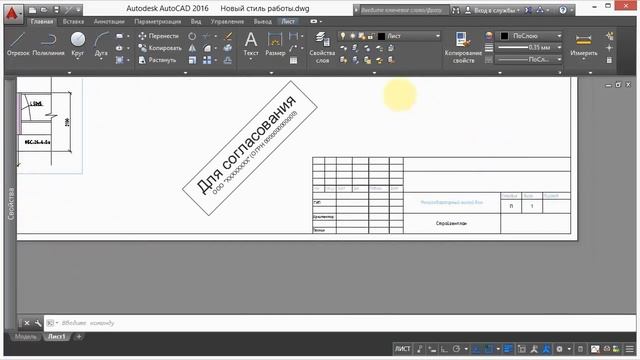Select the Scale tool icon
Image resolution: width=640 pixels, height=360 pixels.
(x=192, y=60)
